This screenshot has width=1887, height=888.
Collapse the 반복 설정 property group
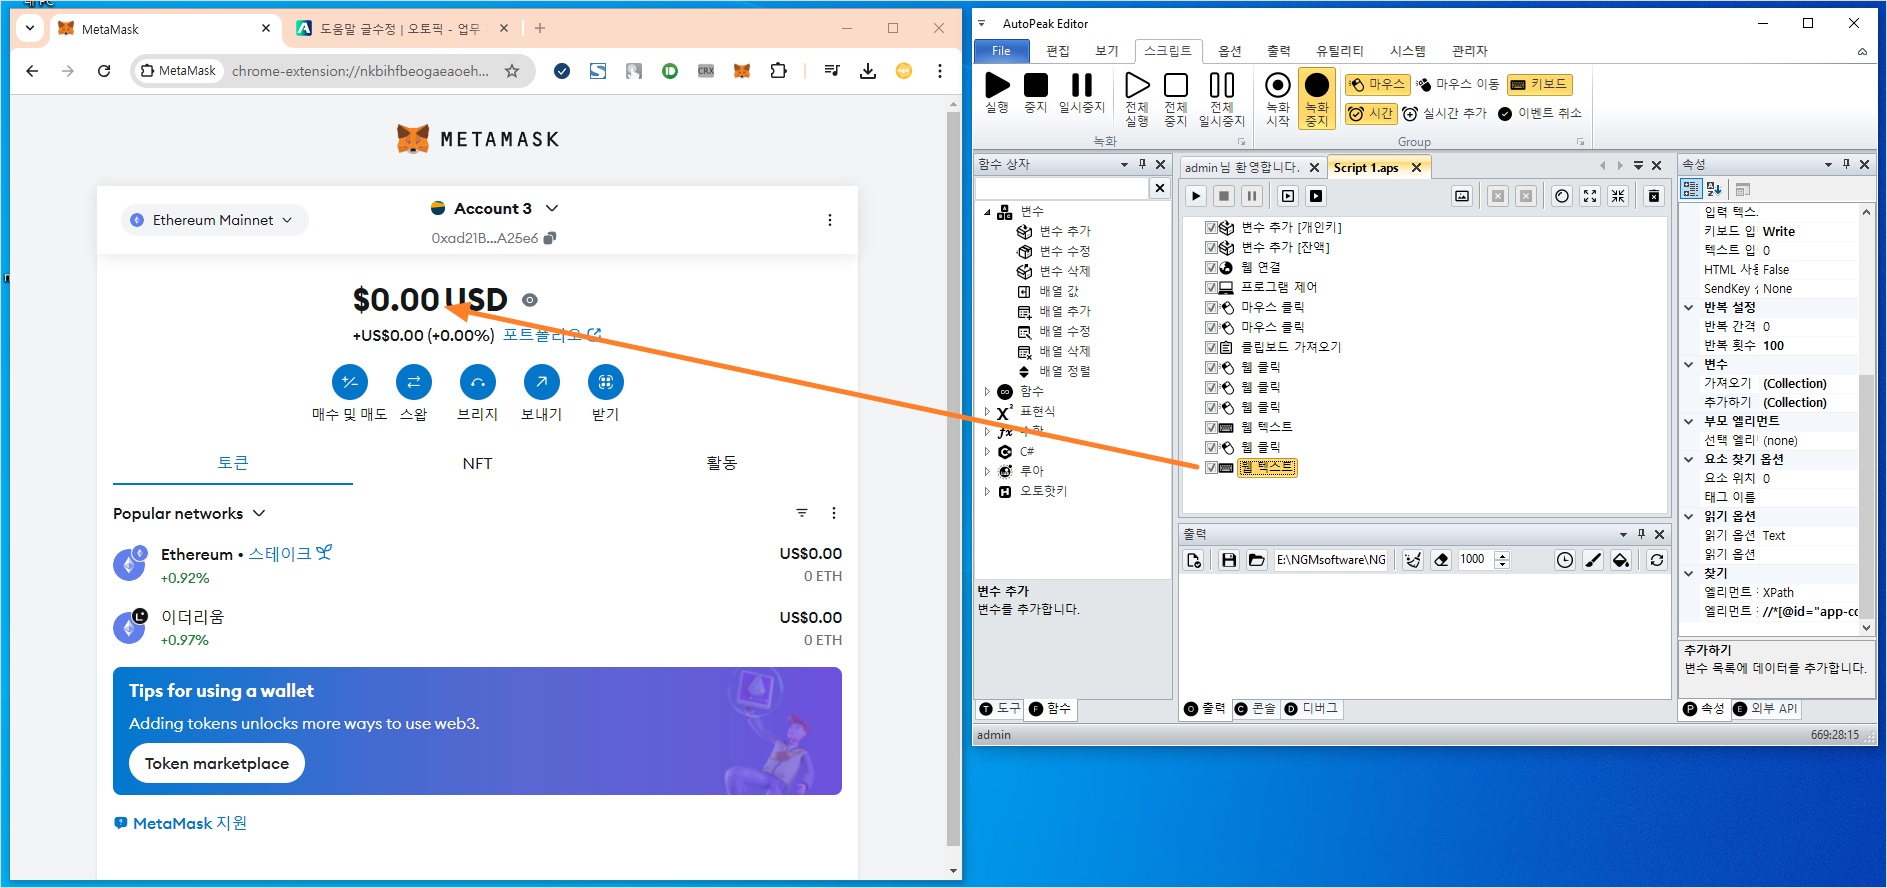1689,308
